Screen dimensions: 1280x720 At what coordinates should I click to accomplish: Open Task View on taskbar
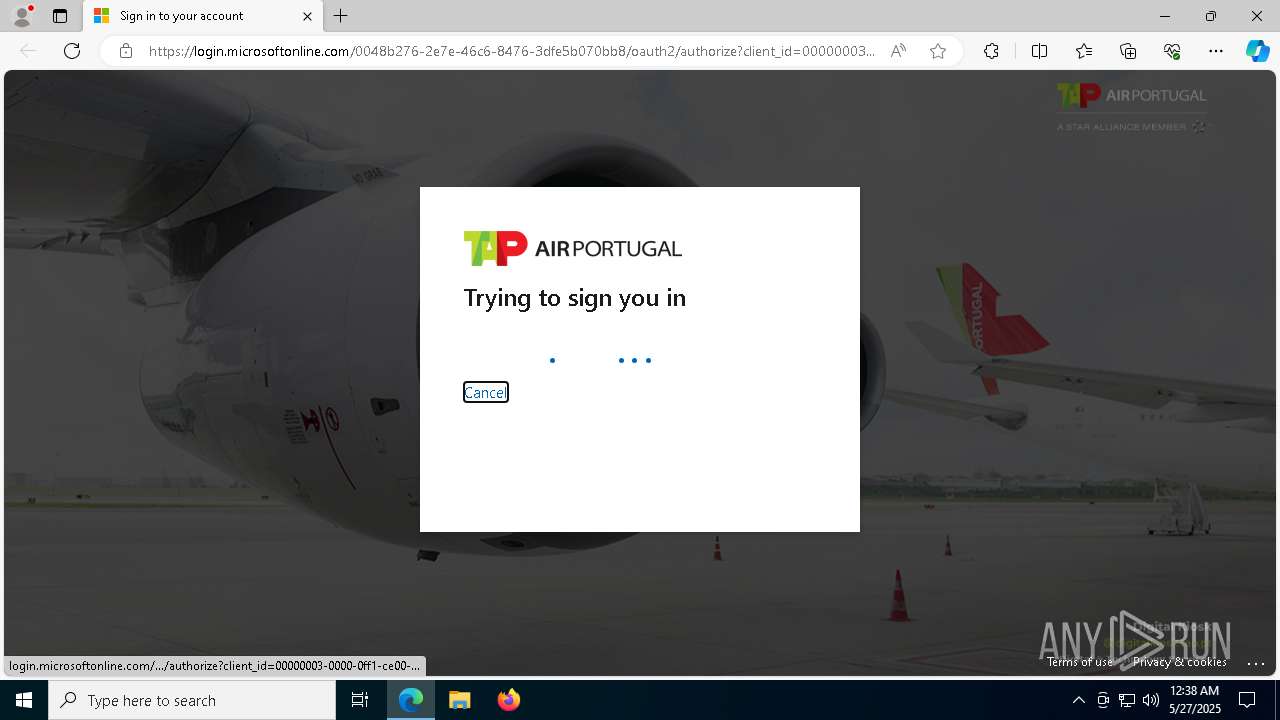(360, 700)
